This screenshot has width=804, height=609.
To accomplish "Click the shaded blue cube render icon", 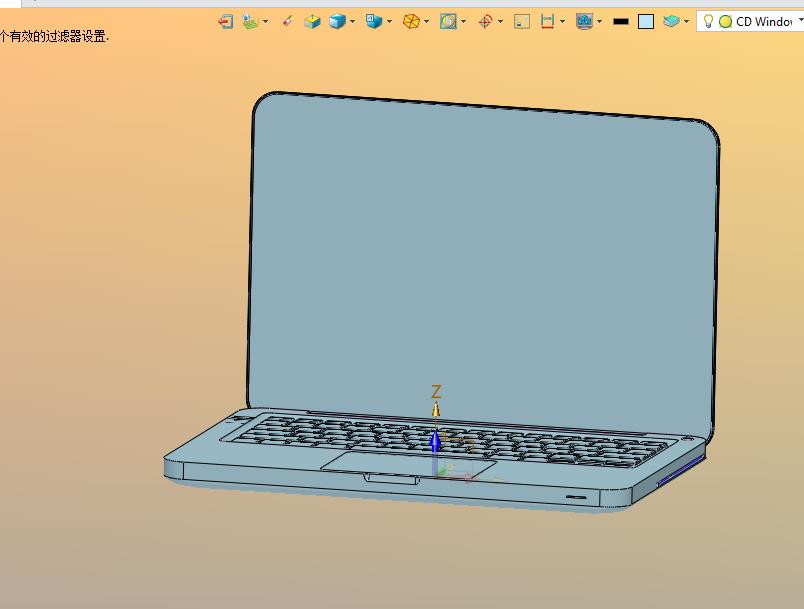I will click(337, 22).
